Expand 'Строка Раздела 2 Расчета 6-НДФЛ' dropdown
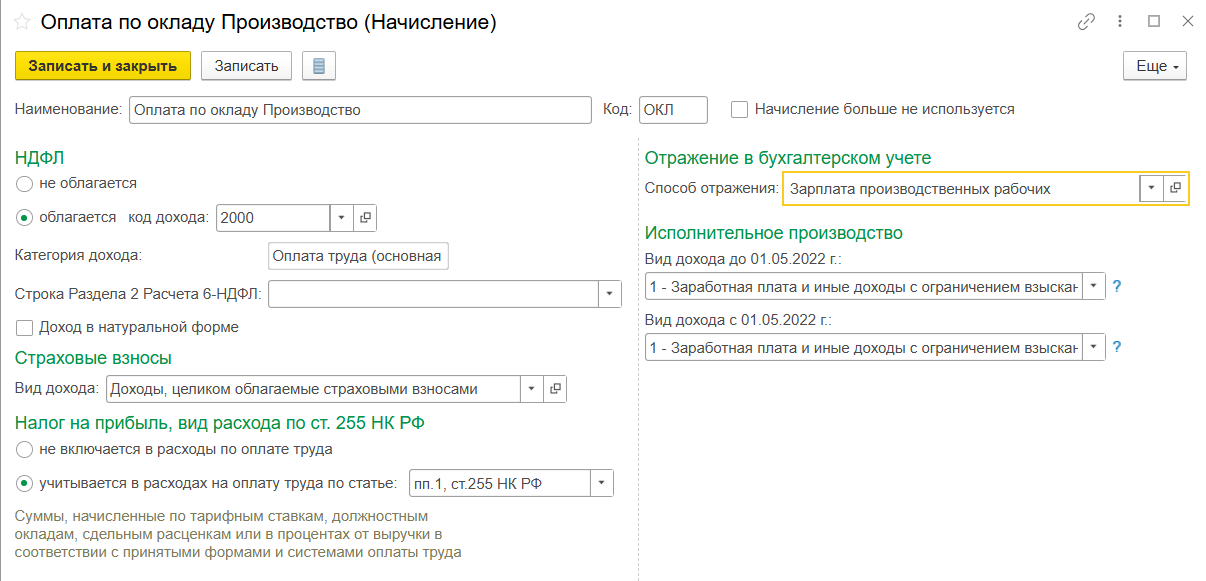This screenshot has width=1206, height=581. point(609,294)
